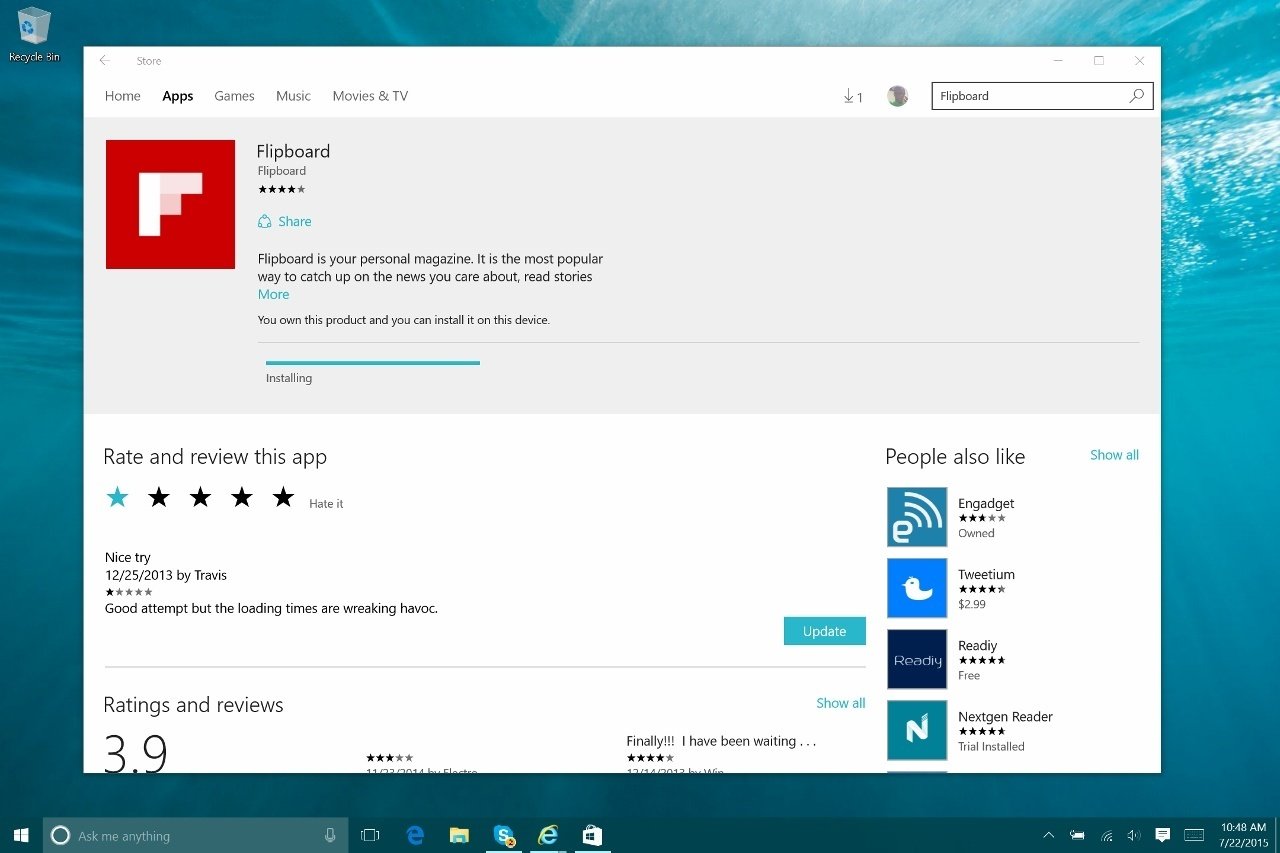1280x853 pixels.
Task: Show all People also like apps
Action: 1114,454
